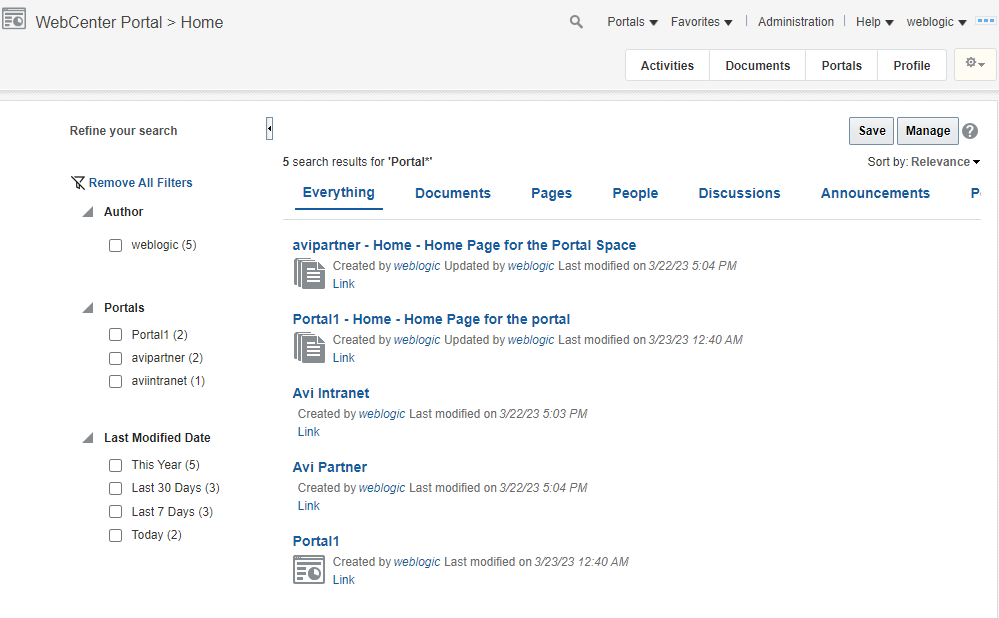Collapse the Last Modified Date section
This screenshot has height=618, width=999.
click(x=88, y=438)
